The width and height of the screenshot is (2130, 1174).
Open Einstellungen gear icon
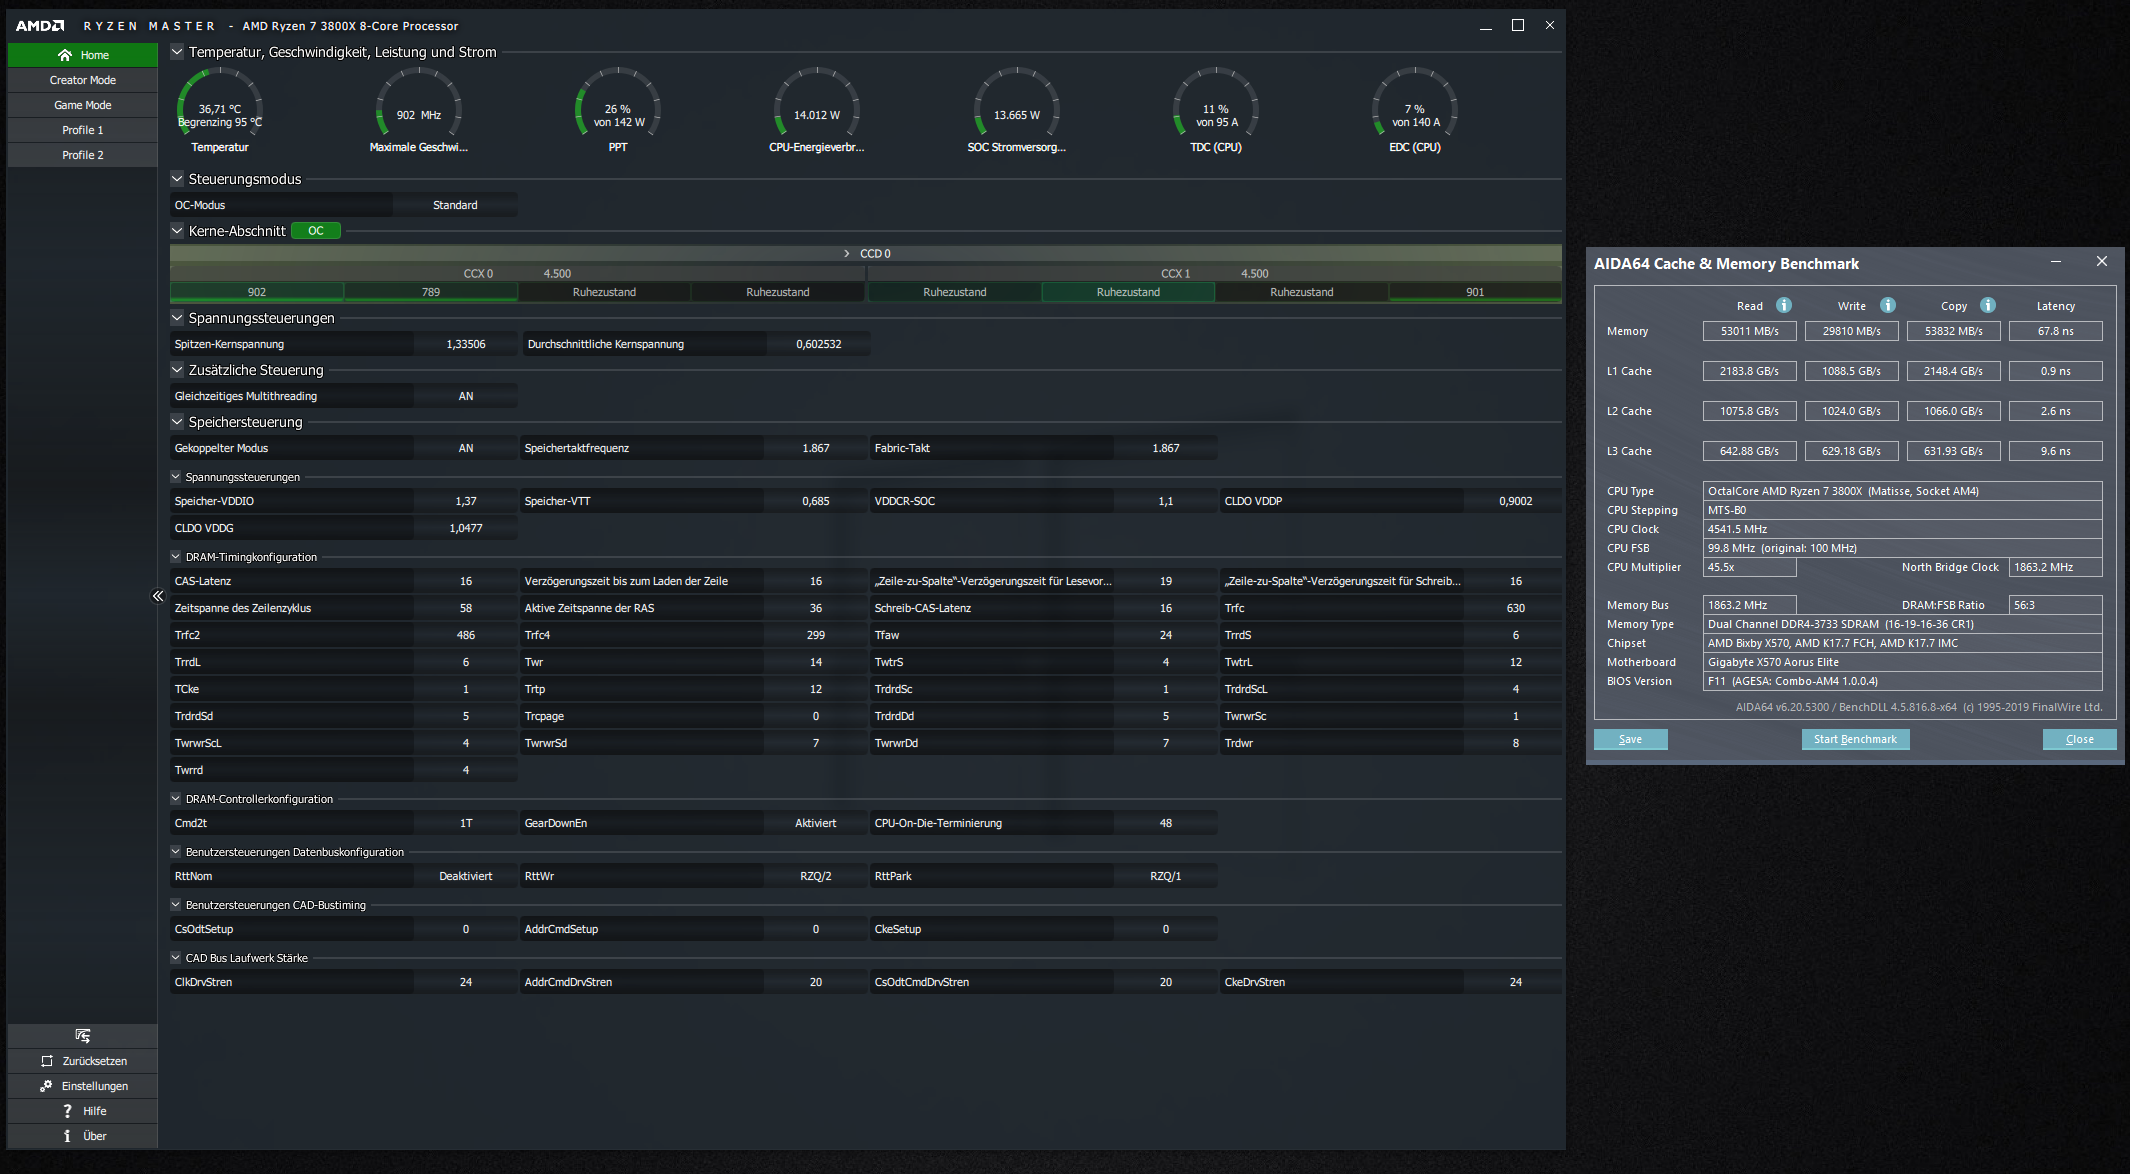point(46,1086)
